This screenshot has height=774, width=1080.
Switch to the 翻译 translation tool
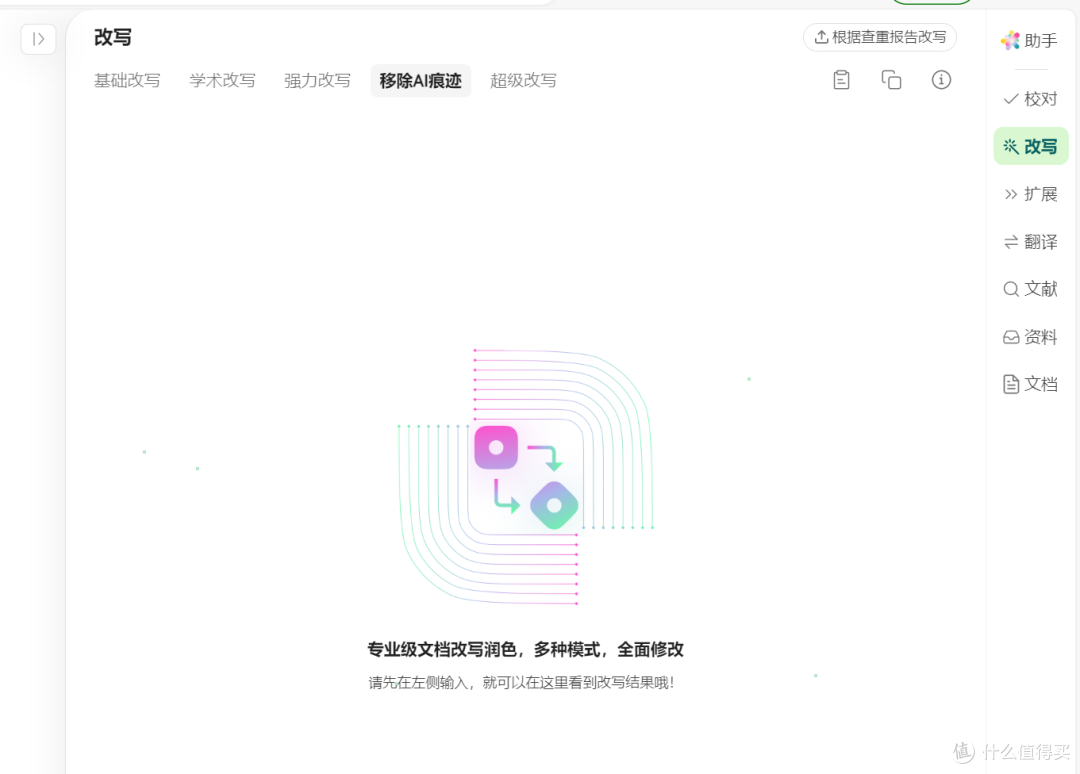point(1030,241)
